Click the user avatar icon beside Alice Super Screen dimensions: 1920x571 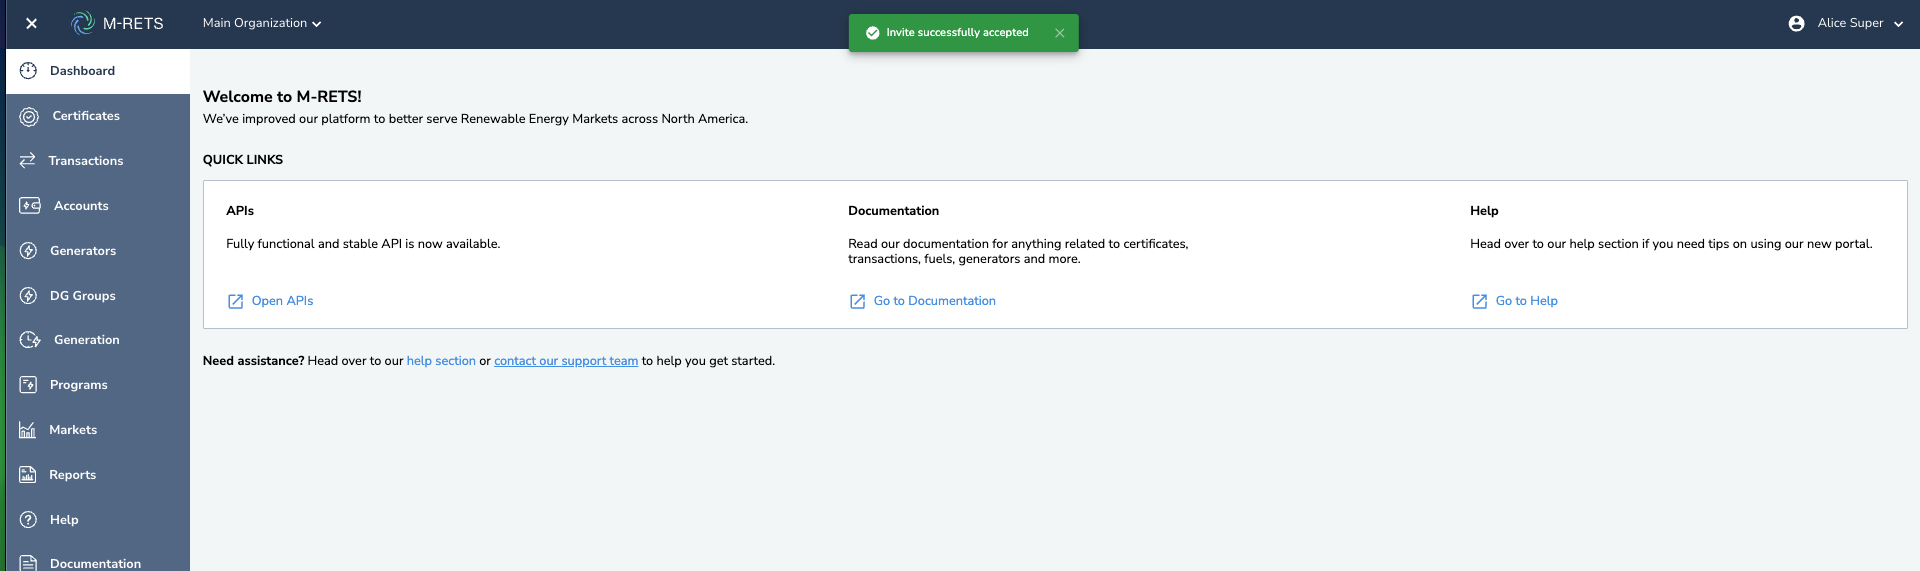pyautogui.click(x=1796, y=23)
